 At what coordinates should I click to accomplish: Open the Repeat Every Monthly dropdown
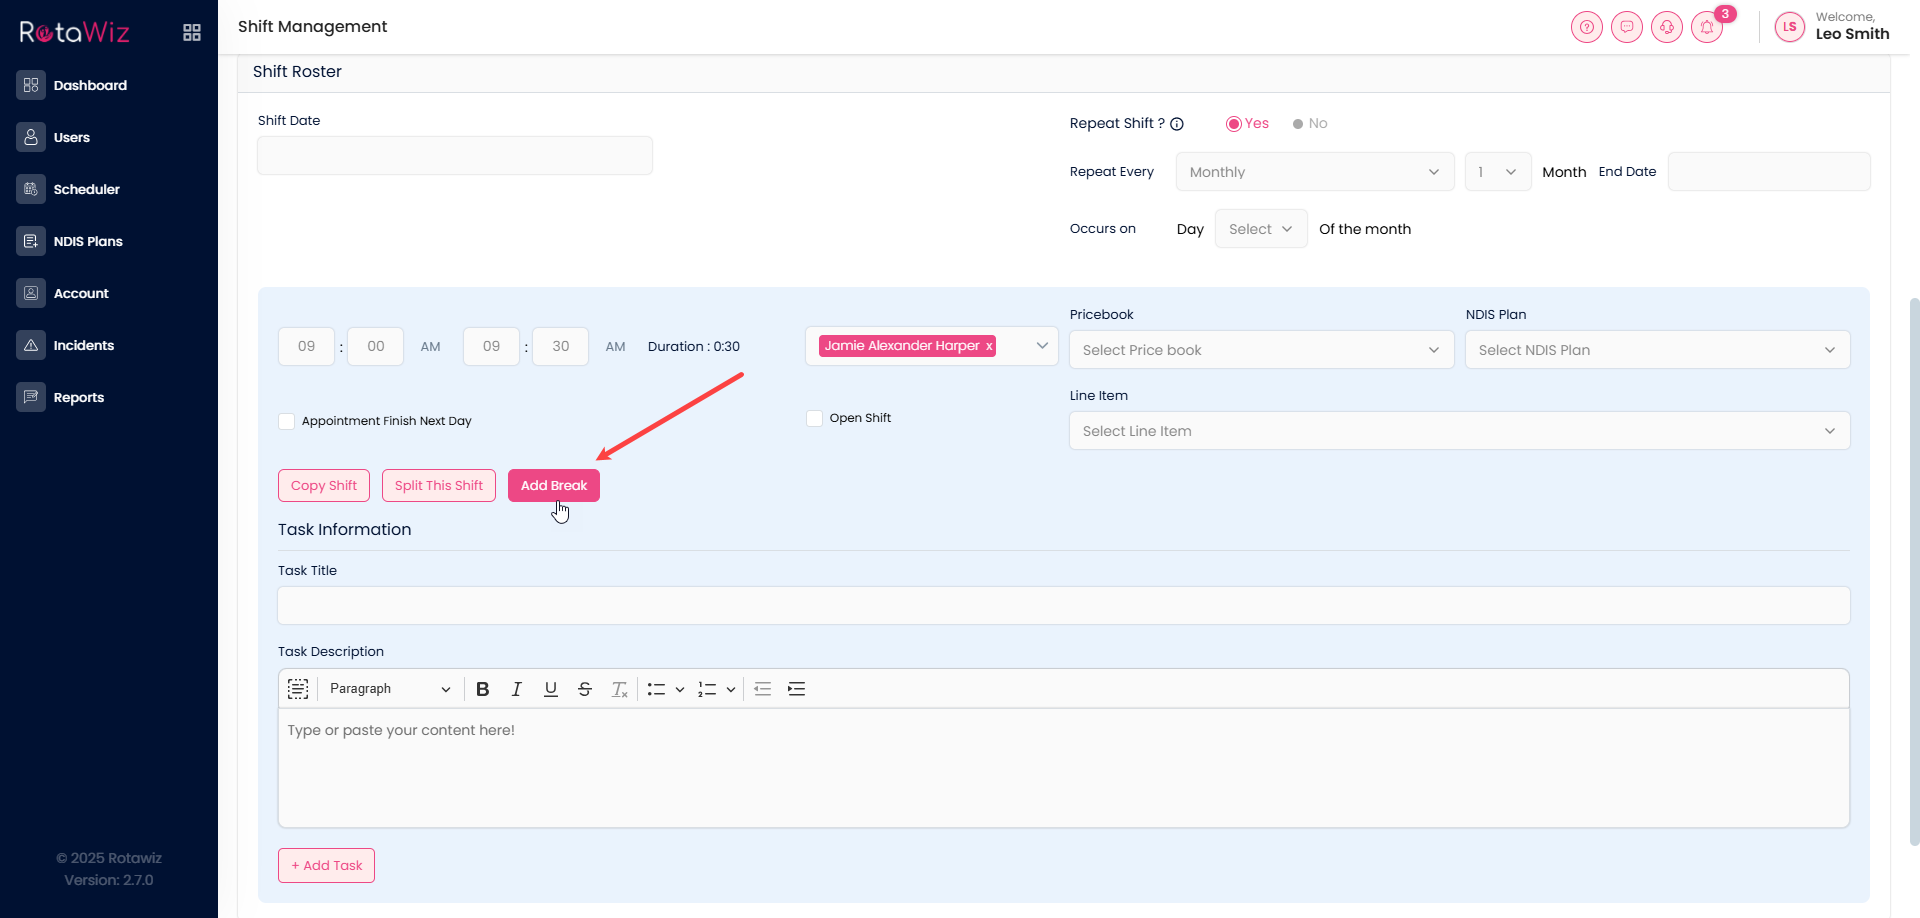(1314, 172)
